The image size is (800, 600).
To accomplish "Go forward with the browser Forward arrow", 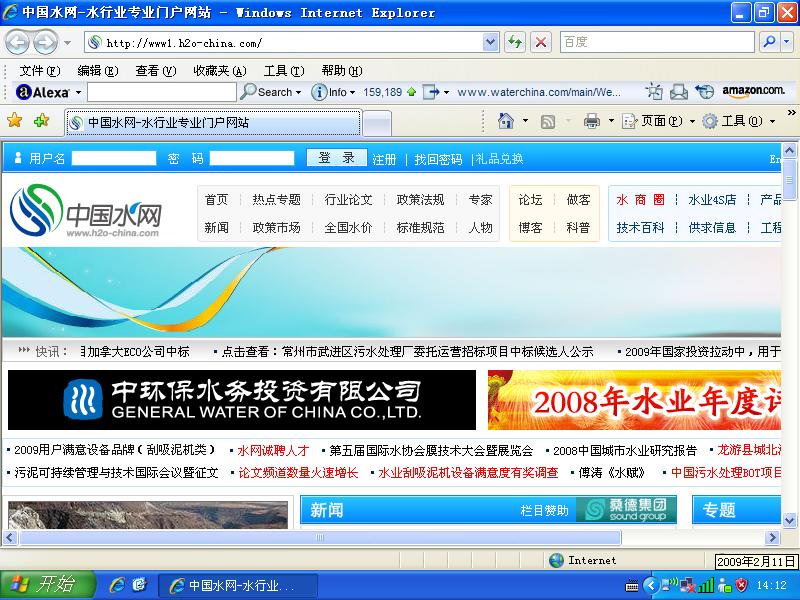I will tap(46, 42).
